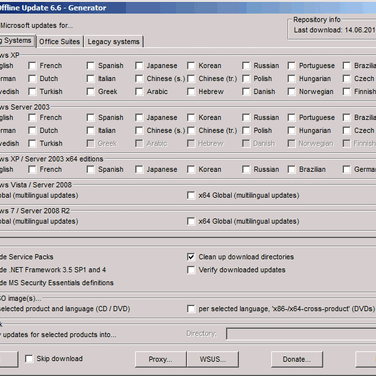Check Chinese (tr.) for Windows Server 2003
Viewport: 376px width, 376px height.
coord(191,131)
